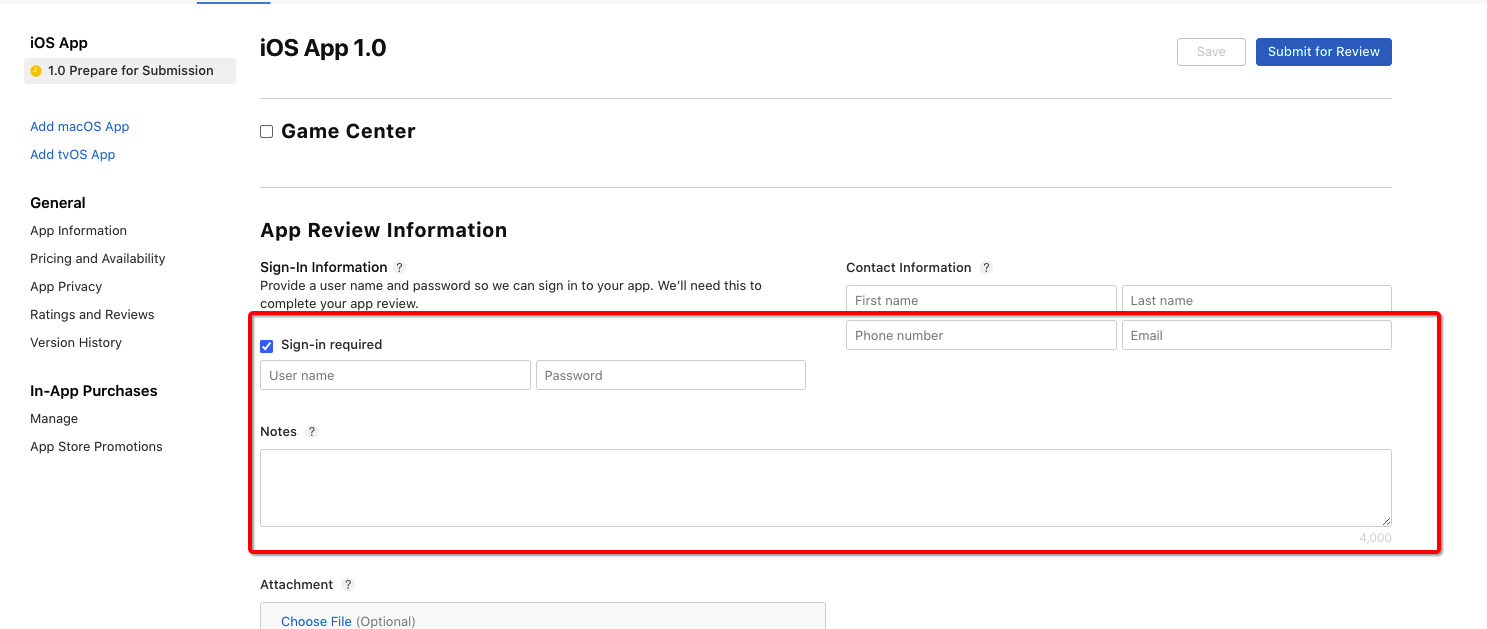Enable the Game Center checkbox
This screenshot has width=1487, height=629.
pyautogui.click(x=267, y=132)
